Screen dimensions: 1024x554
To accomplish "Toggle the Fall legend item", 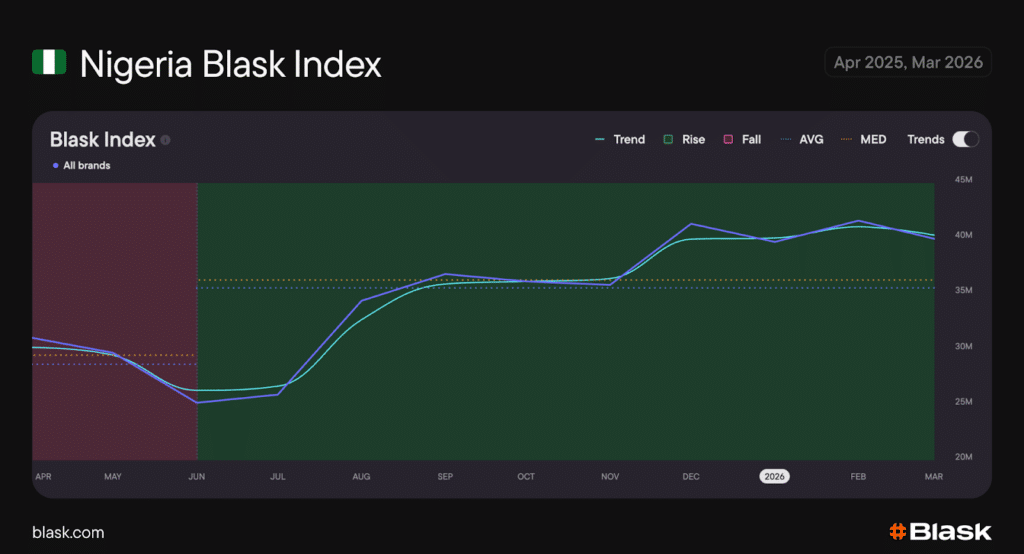I will coord(742,139).
